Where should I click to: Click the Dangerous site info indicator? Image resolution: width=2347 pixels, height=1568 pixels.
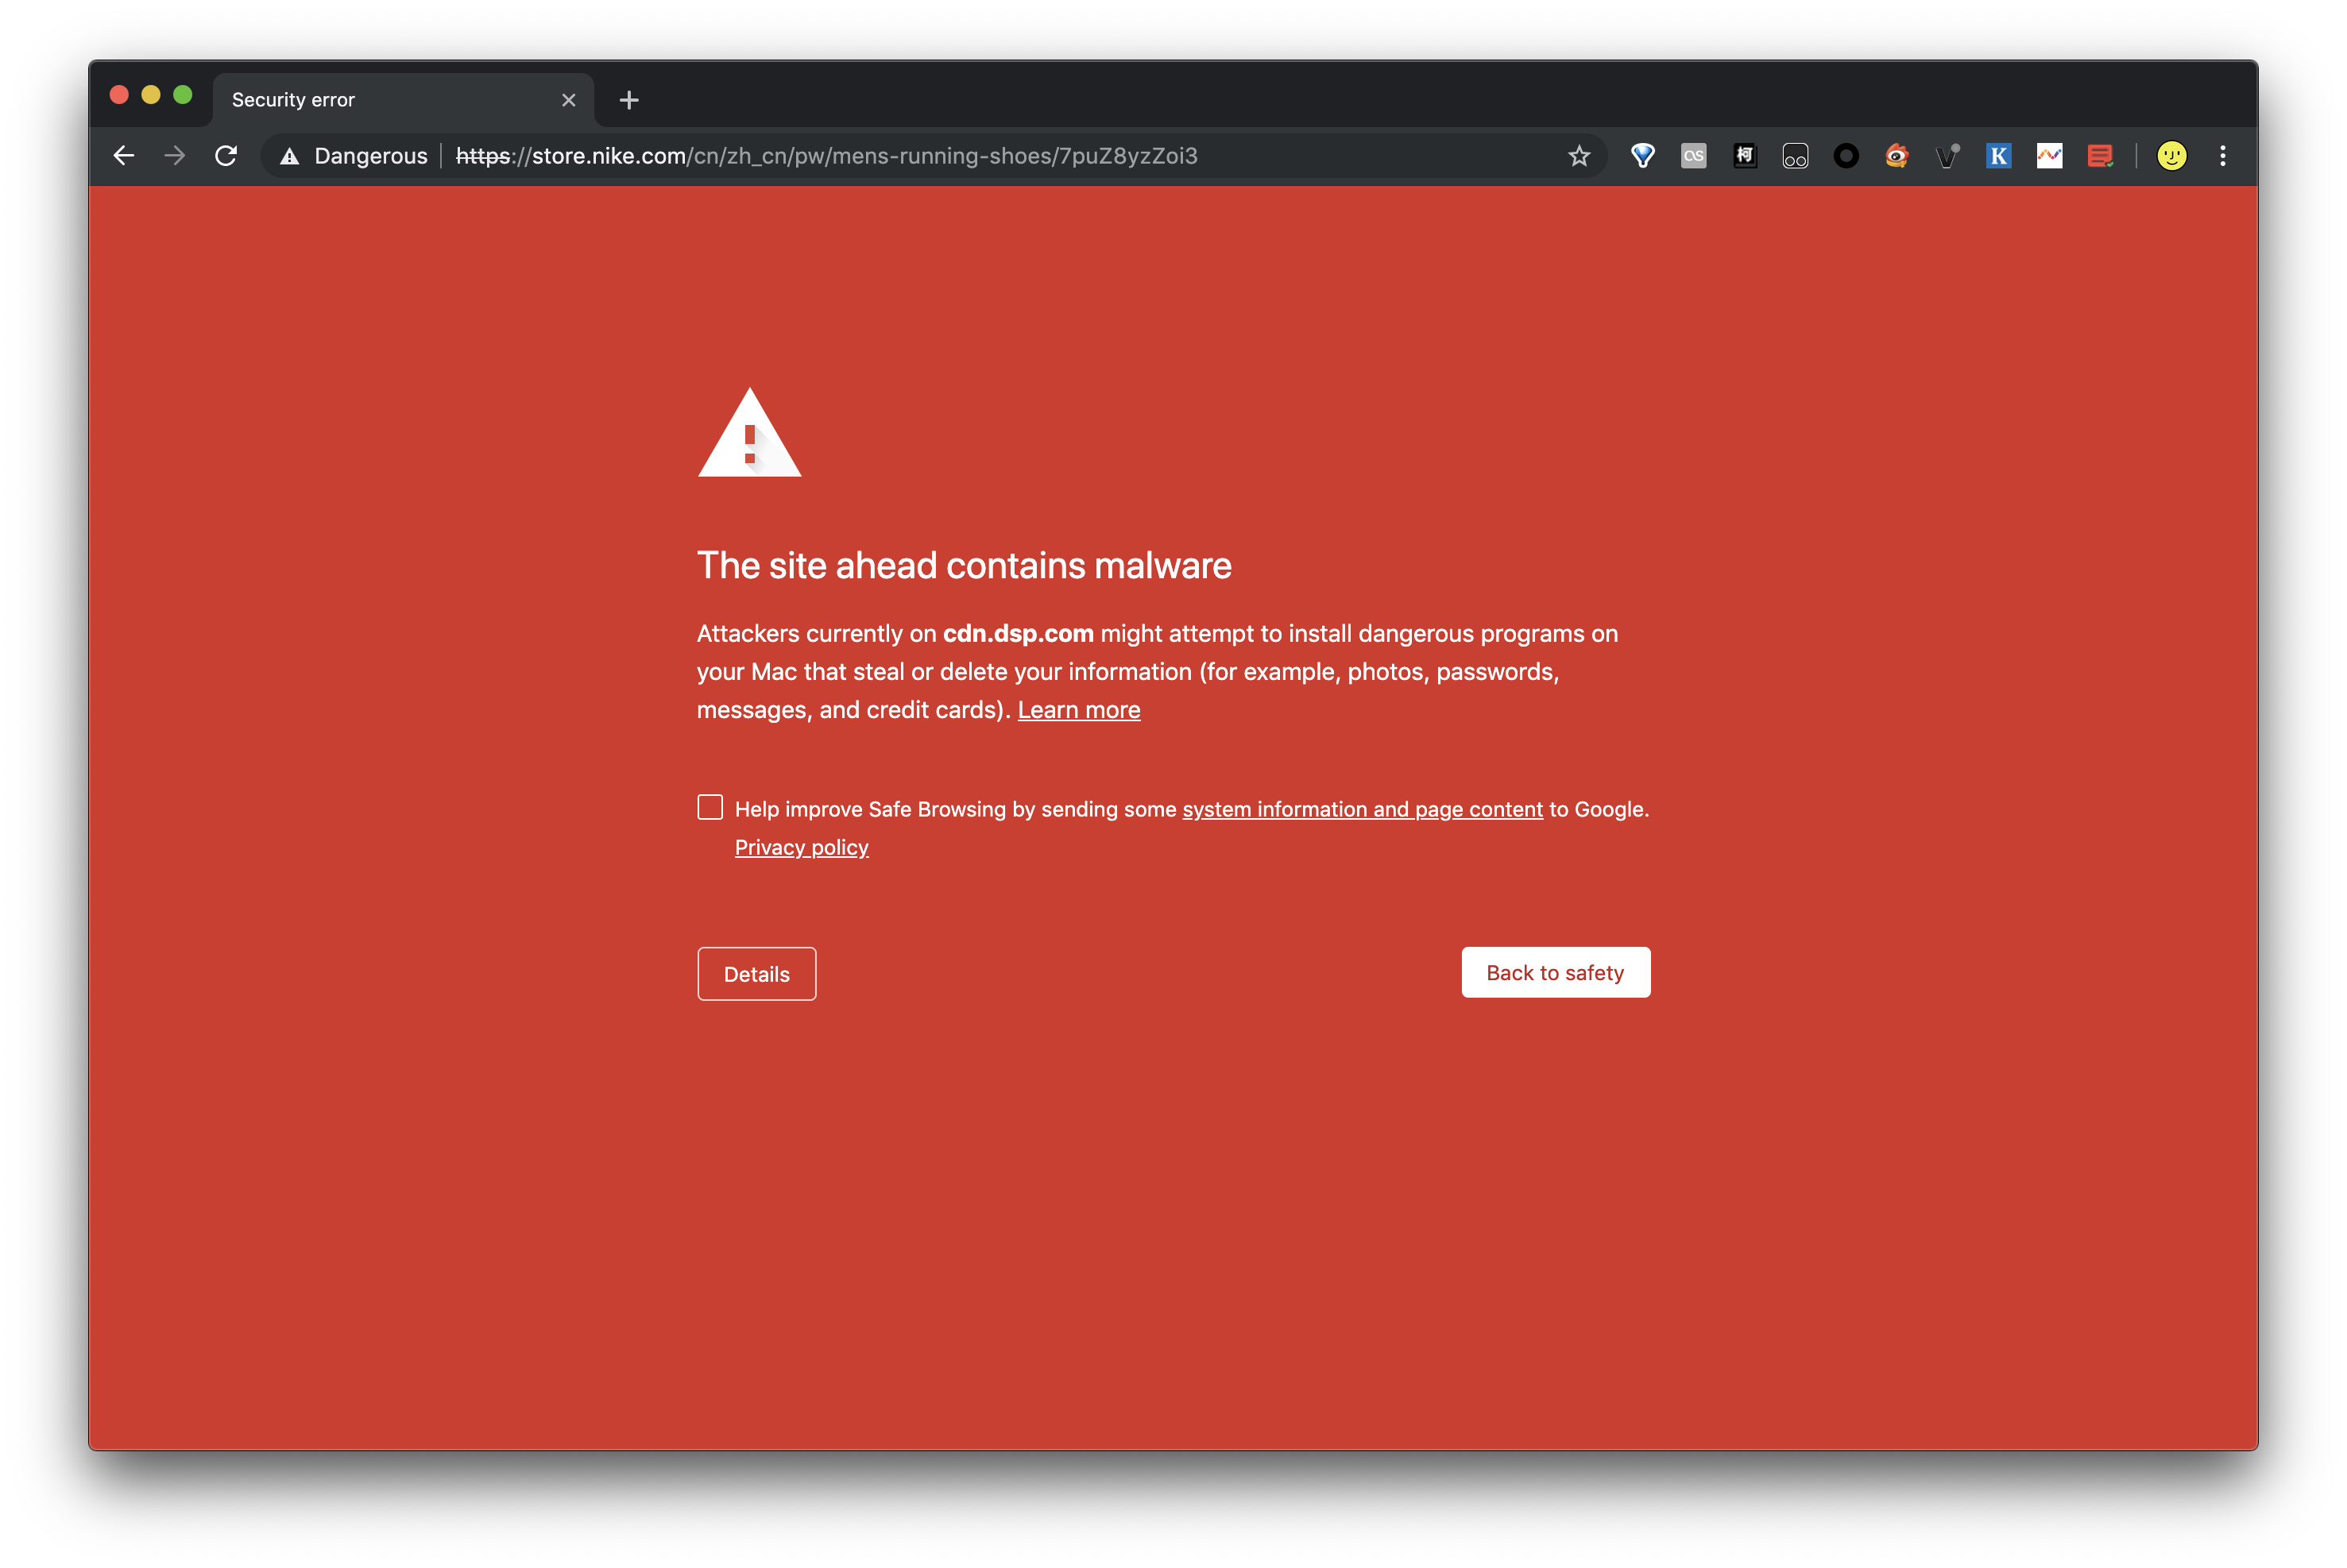[354, 156]
